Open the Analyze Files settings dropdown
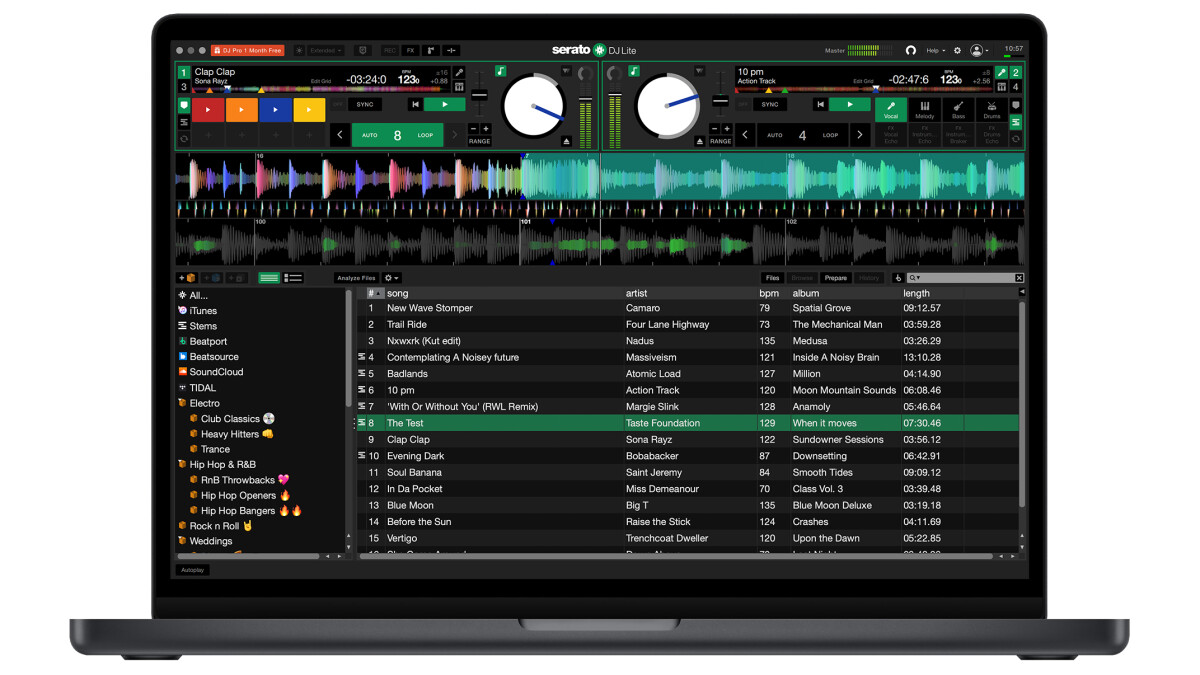 [391, 278]
